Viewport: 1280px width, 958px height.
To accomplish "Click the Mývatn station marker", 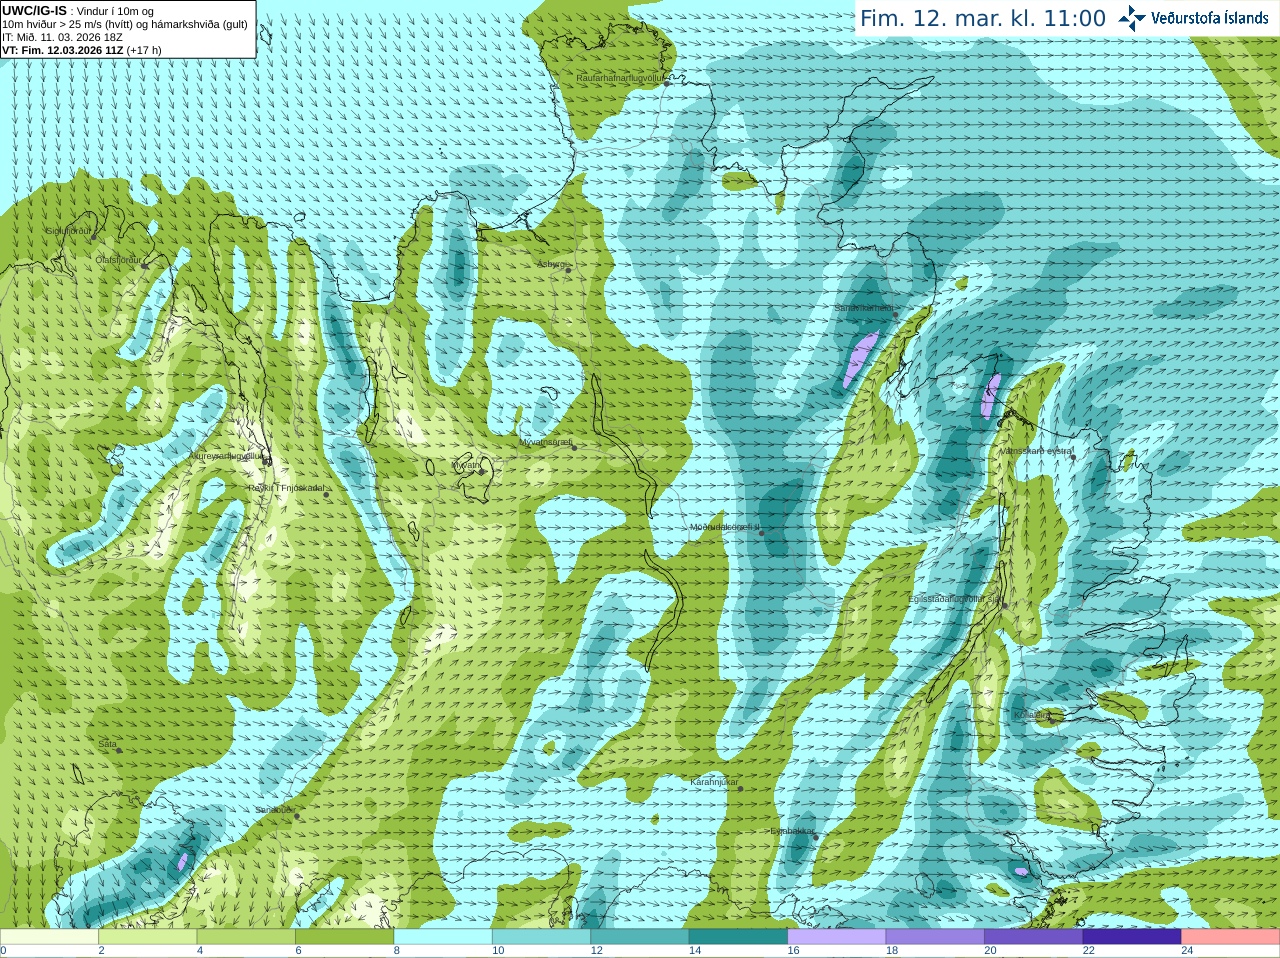I will pos(483,470).
